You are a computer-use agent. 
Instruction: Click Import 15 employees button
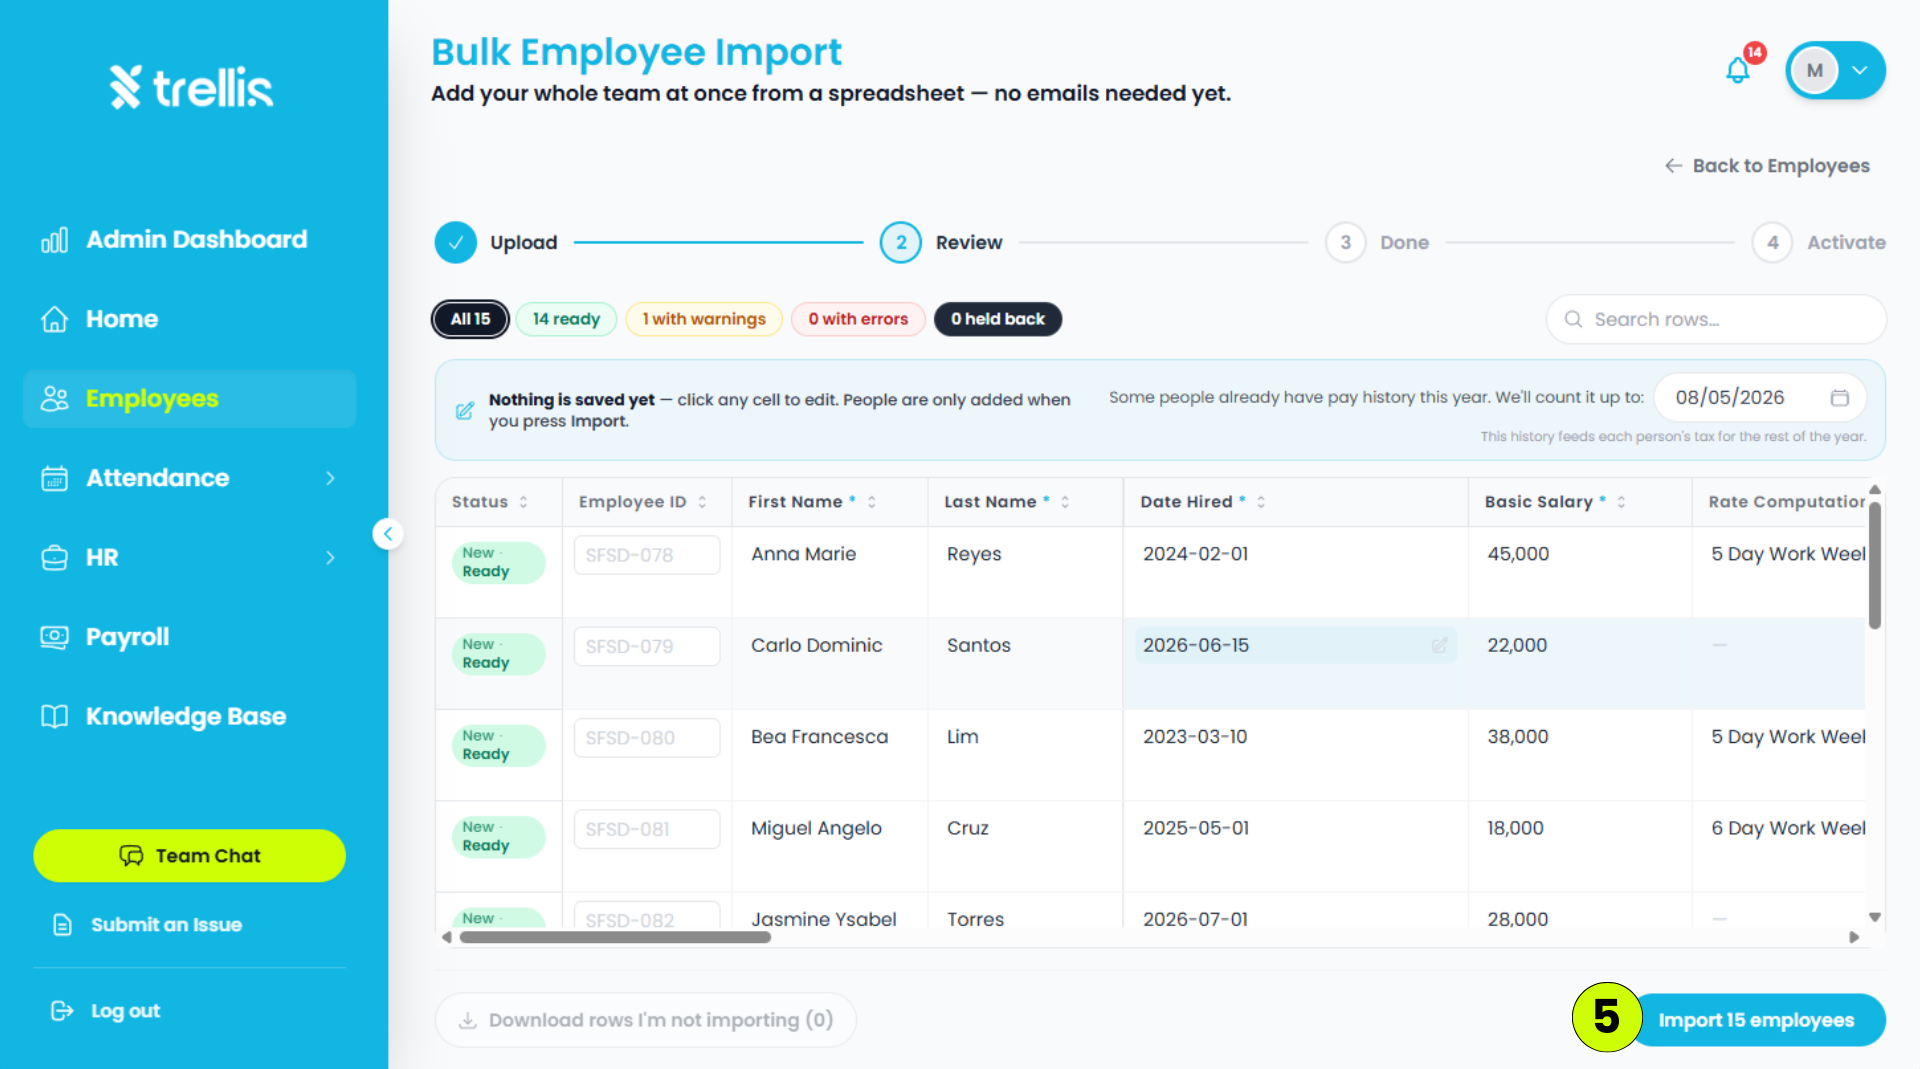point(1756,1021)
